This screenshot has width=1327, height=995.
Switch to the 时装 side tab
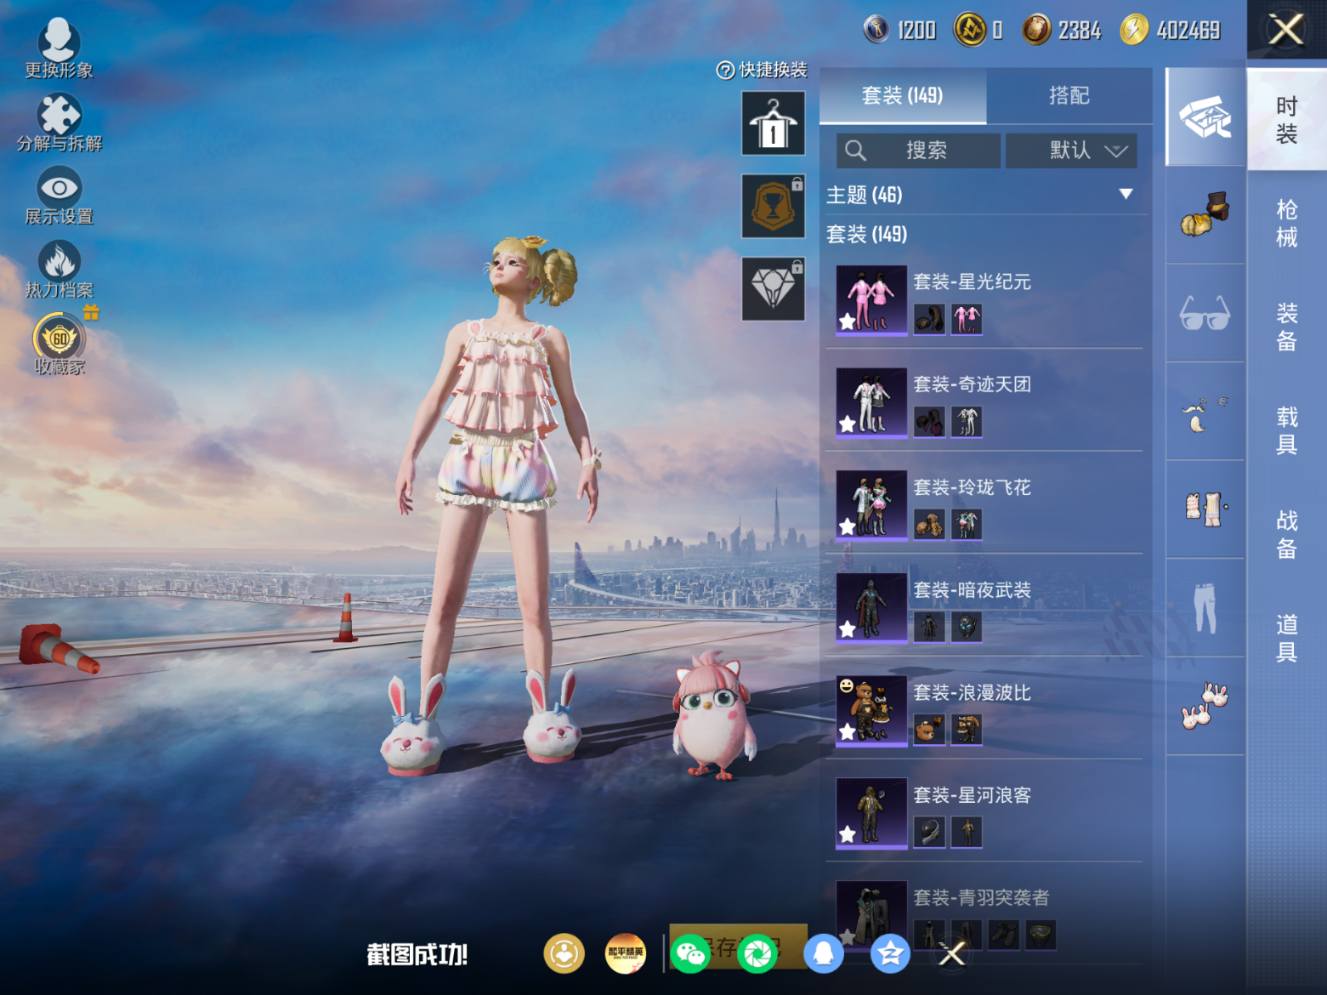click(x=1287, y=120)
